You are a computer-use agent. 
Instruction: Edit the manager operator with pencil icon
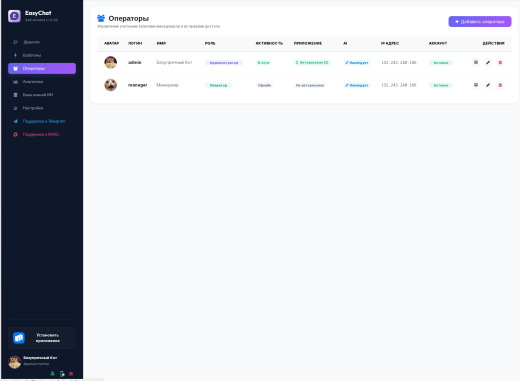coord(488,85)
